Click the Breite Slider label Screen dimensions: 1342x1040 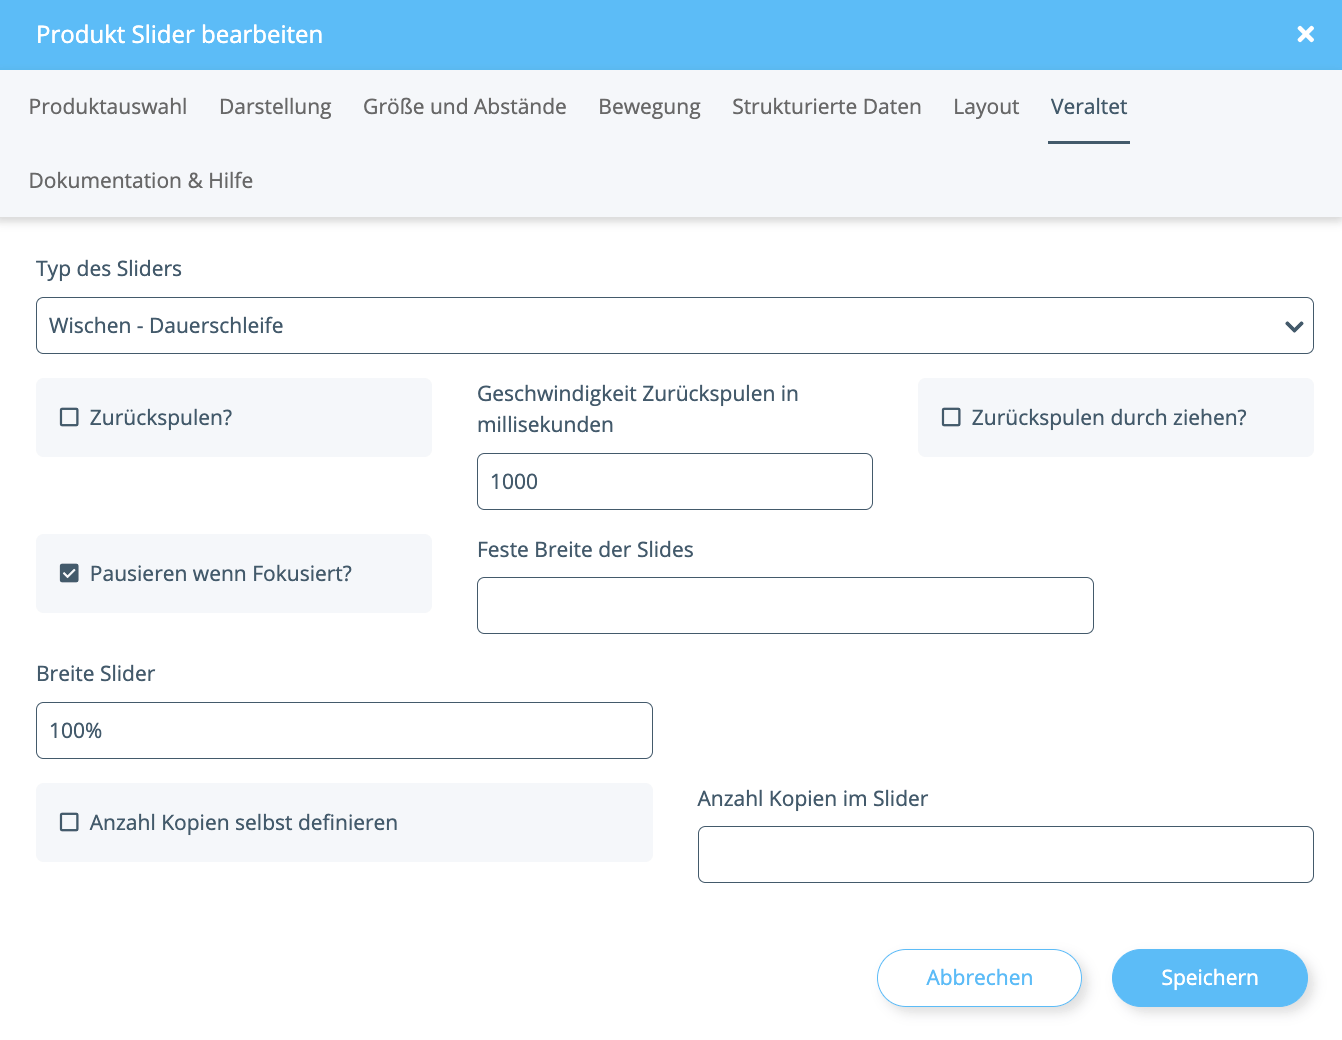pyautogui.click(x=96, y=674)
